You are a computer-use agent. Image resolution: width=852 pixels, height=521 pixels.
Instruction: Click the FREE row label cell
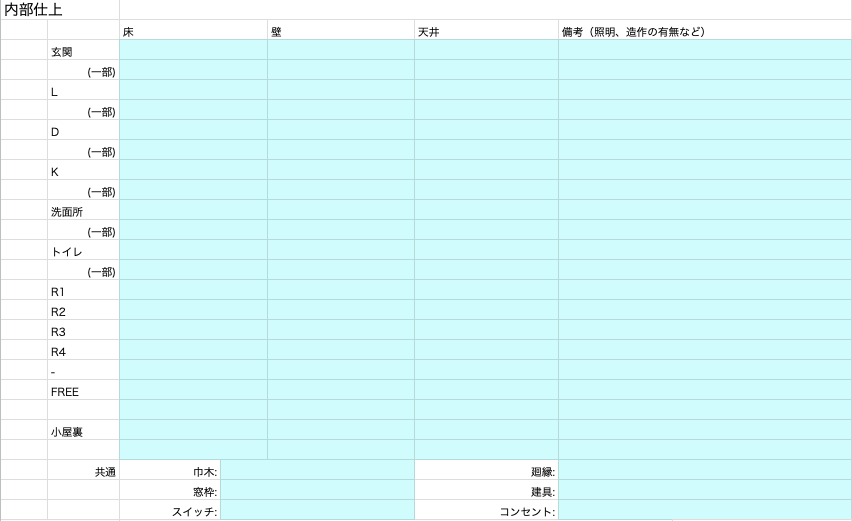[x=83, y=391]
